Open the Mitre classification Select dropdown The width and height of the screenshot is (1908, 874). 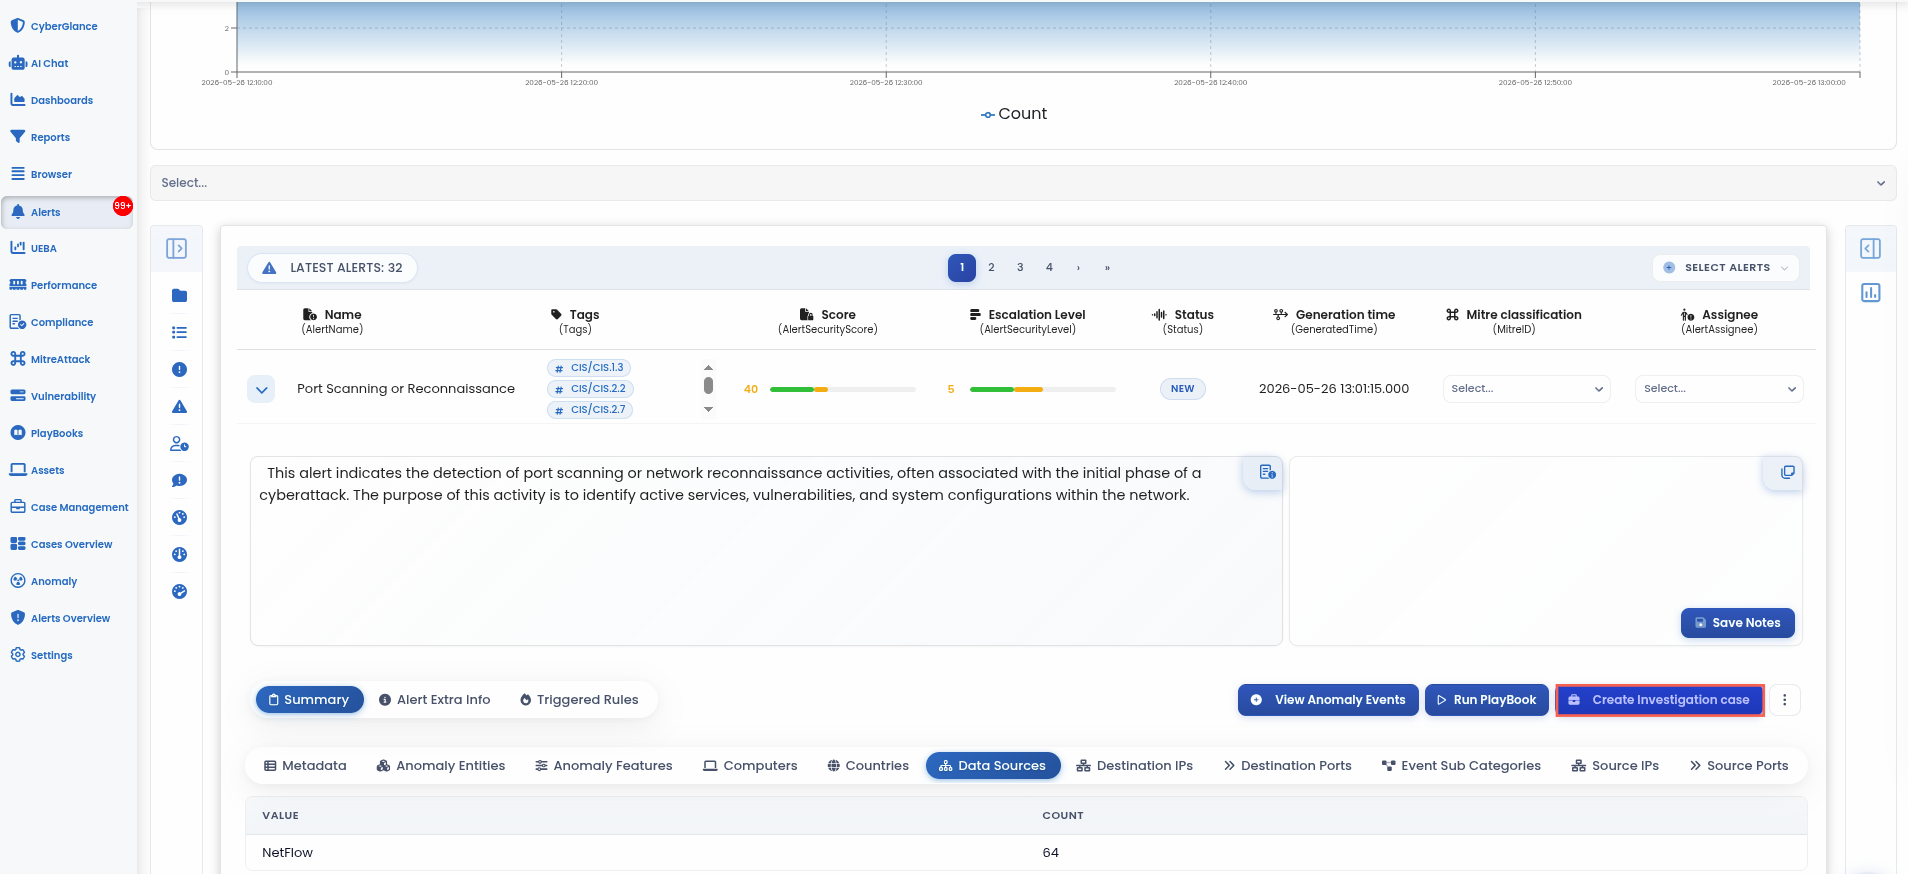pos(1526,389)
